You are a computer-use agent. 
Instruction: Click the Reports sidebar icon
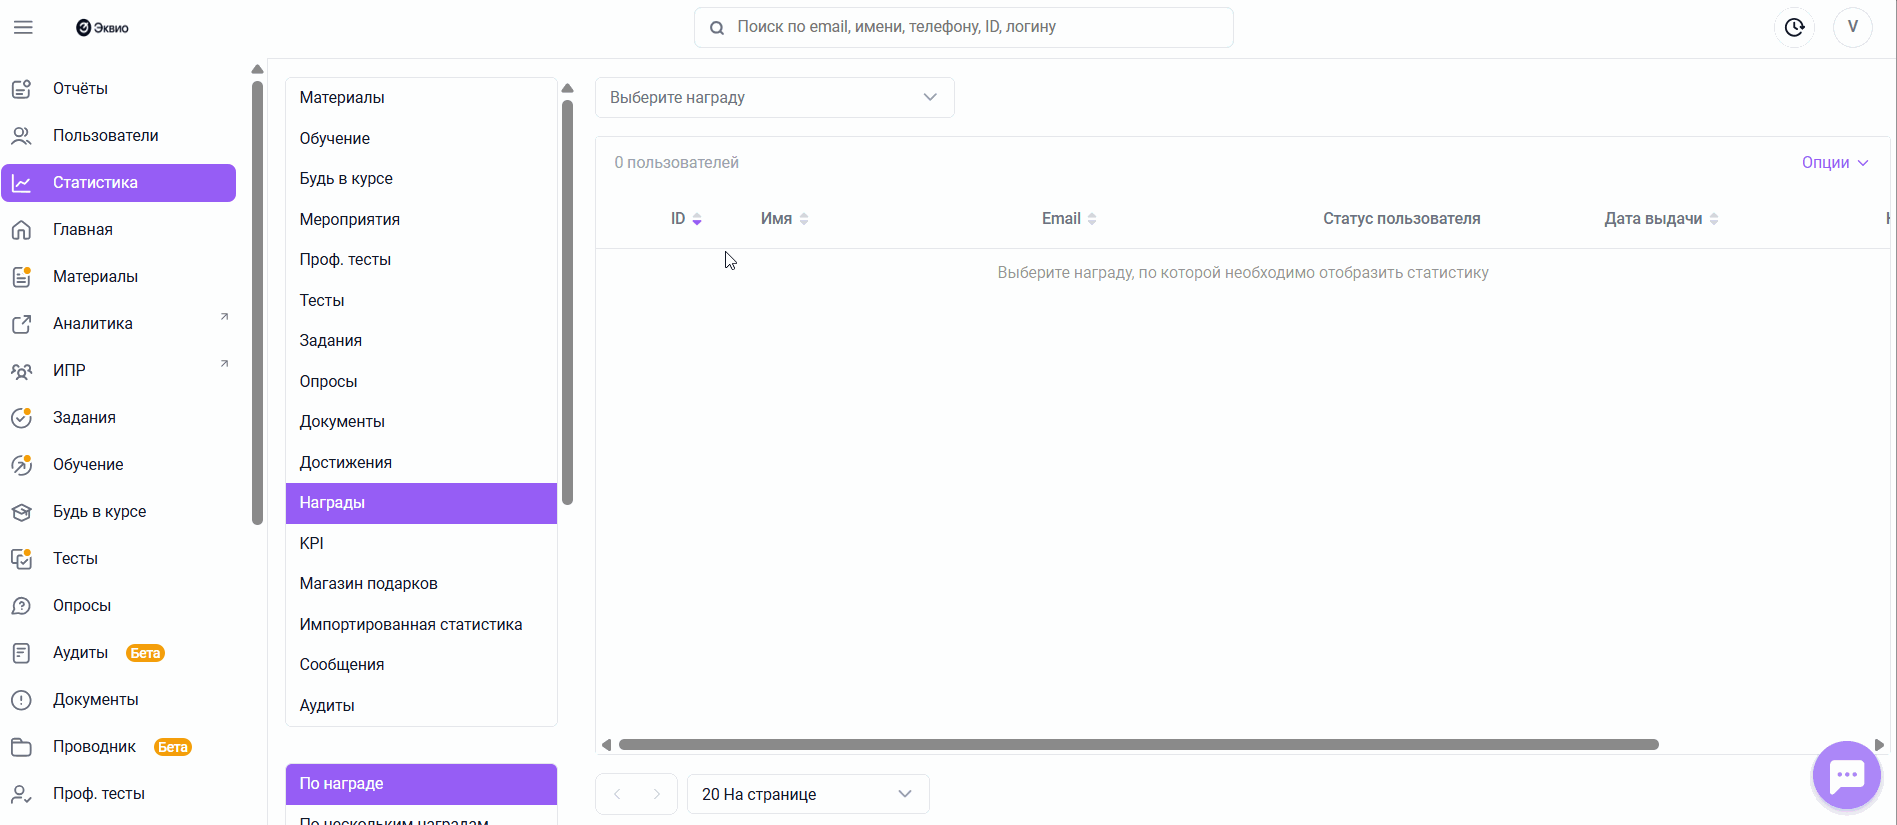point(21,89)
